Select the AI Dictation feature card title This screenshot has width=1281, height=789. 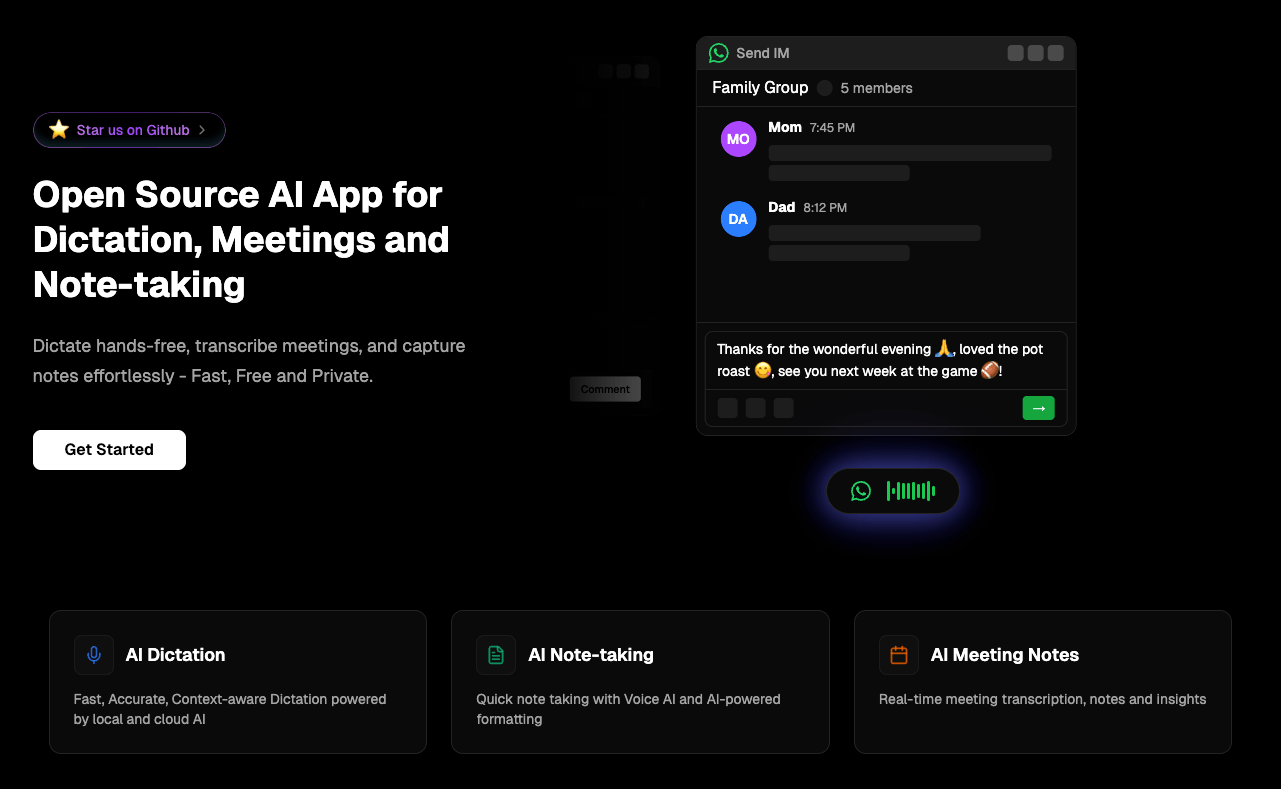pyautogui.click(x=175, y=655)
